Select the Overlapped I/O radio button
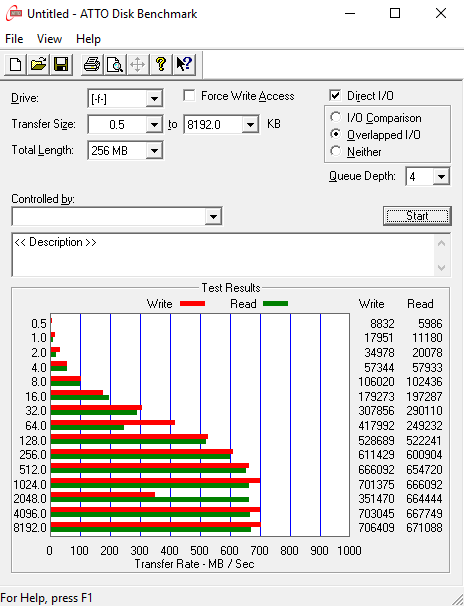Viewport: 464px width, 606px height. tap(336, 134)
